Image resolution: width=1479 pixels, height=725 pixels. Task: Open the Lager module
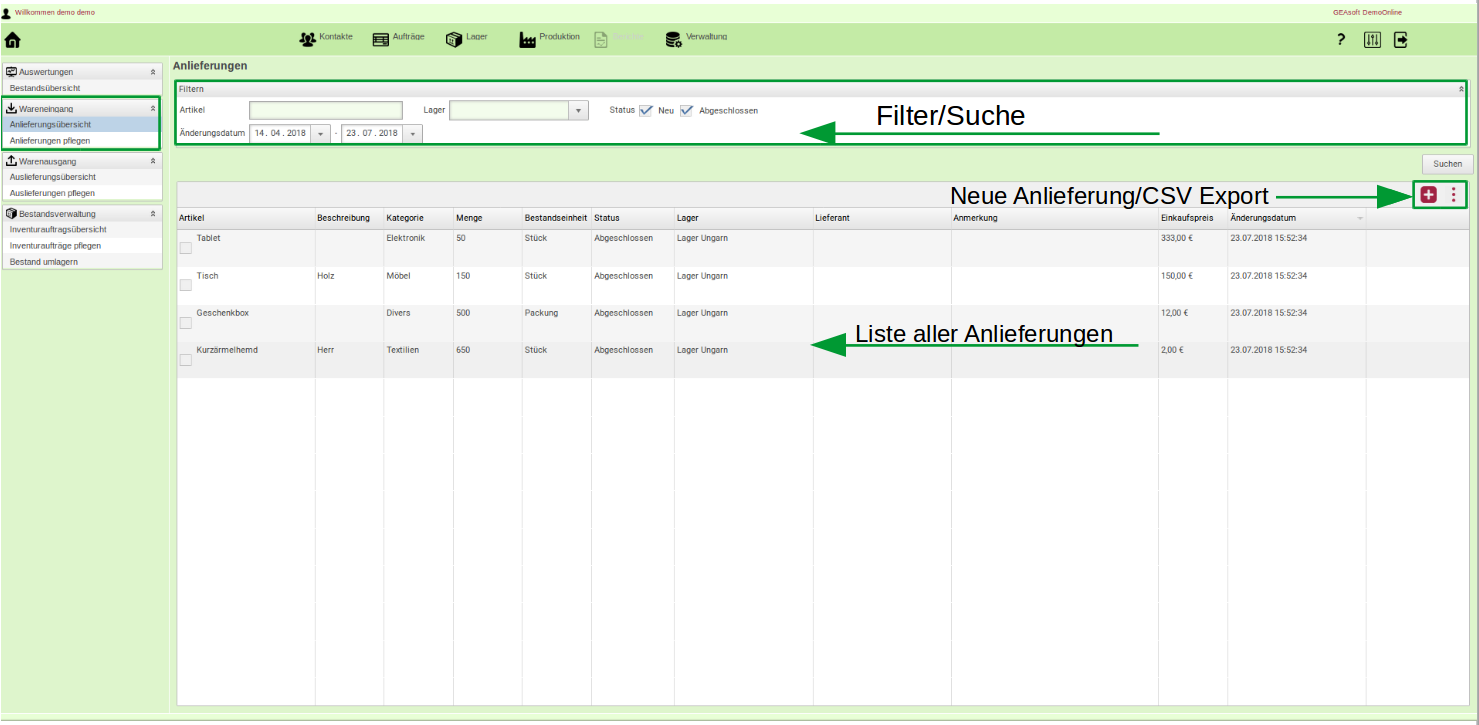467,38
